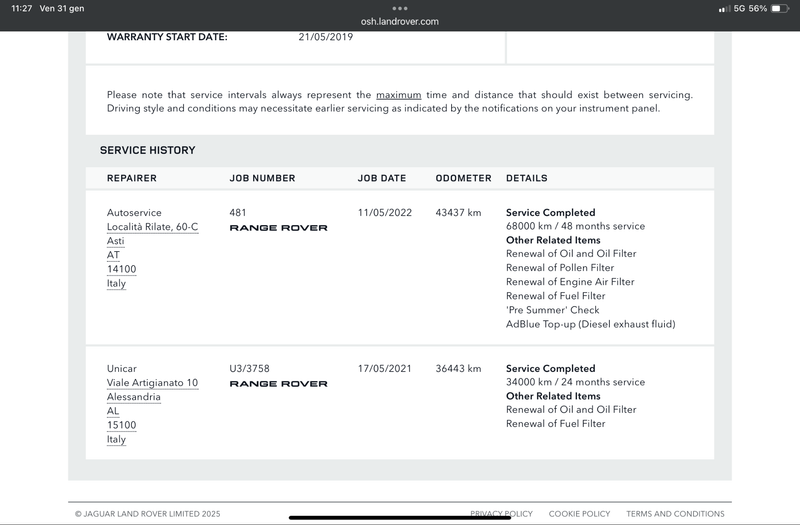Click the Service History heading
Viewport: 800px width, 525px height.
coord(147,151)
